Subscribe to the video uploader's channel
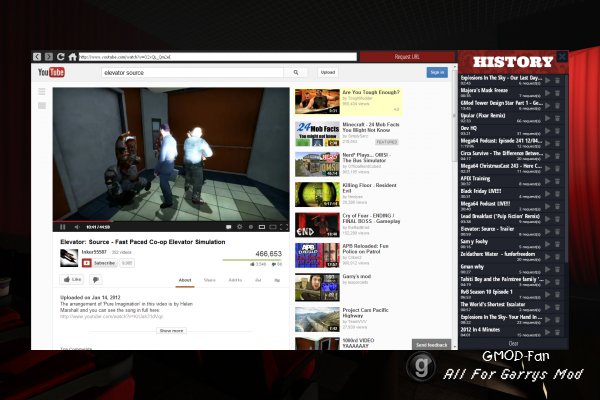Screen dimensions: 600x400 coord(99,263)
